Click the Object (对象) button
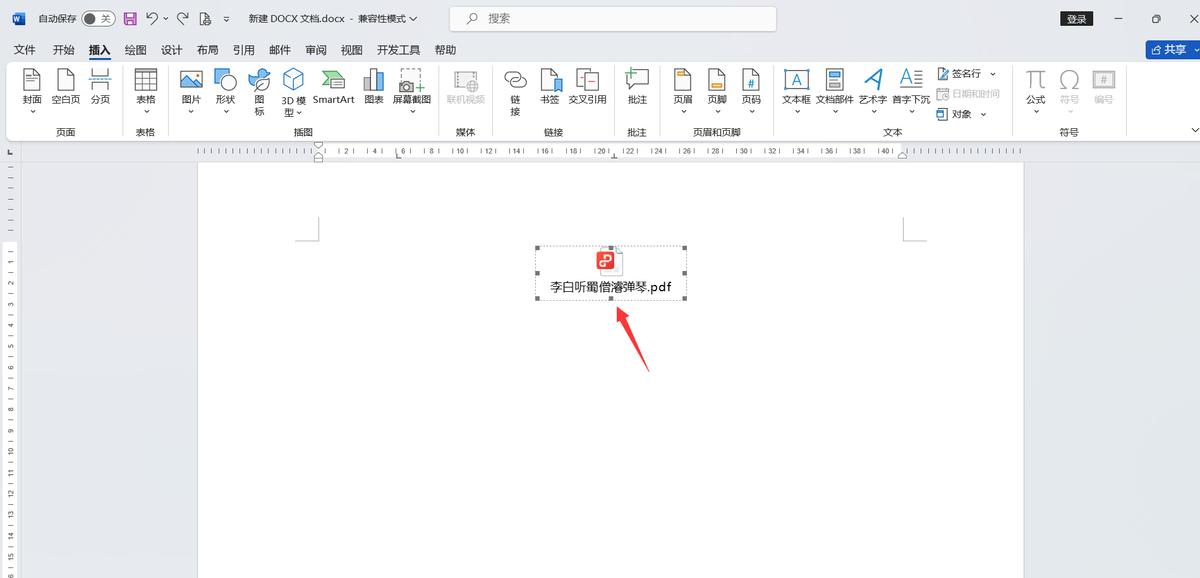The image size is (1200, 578). pos(954,114)
